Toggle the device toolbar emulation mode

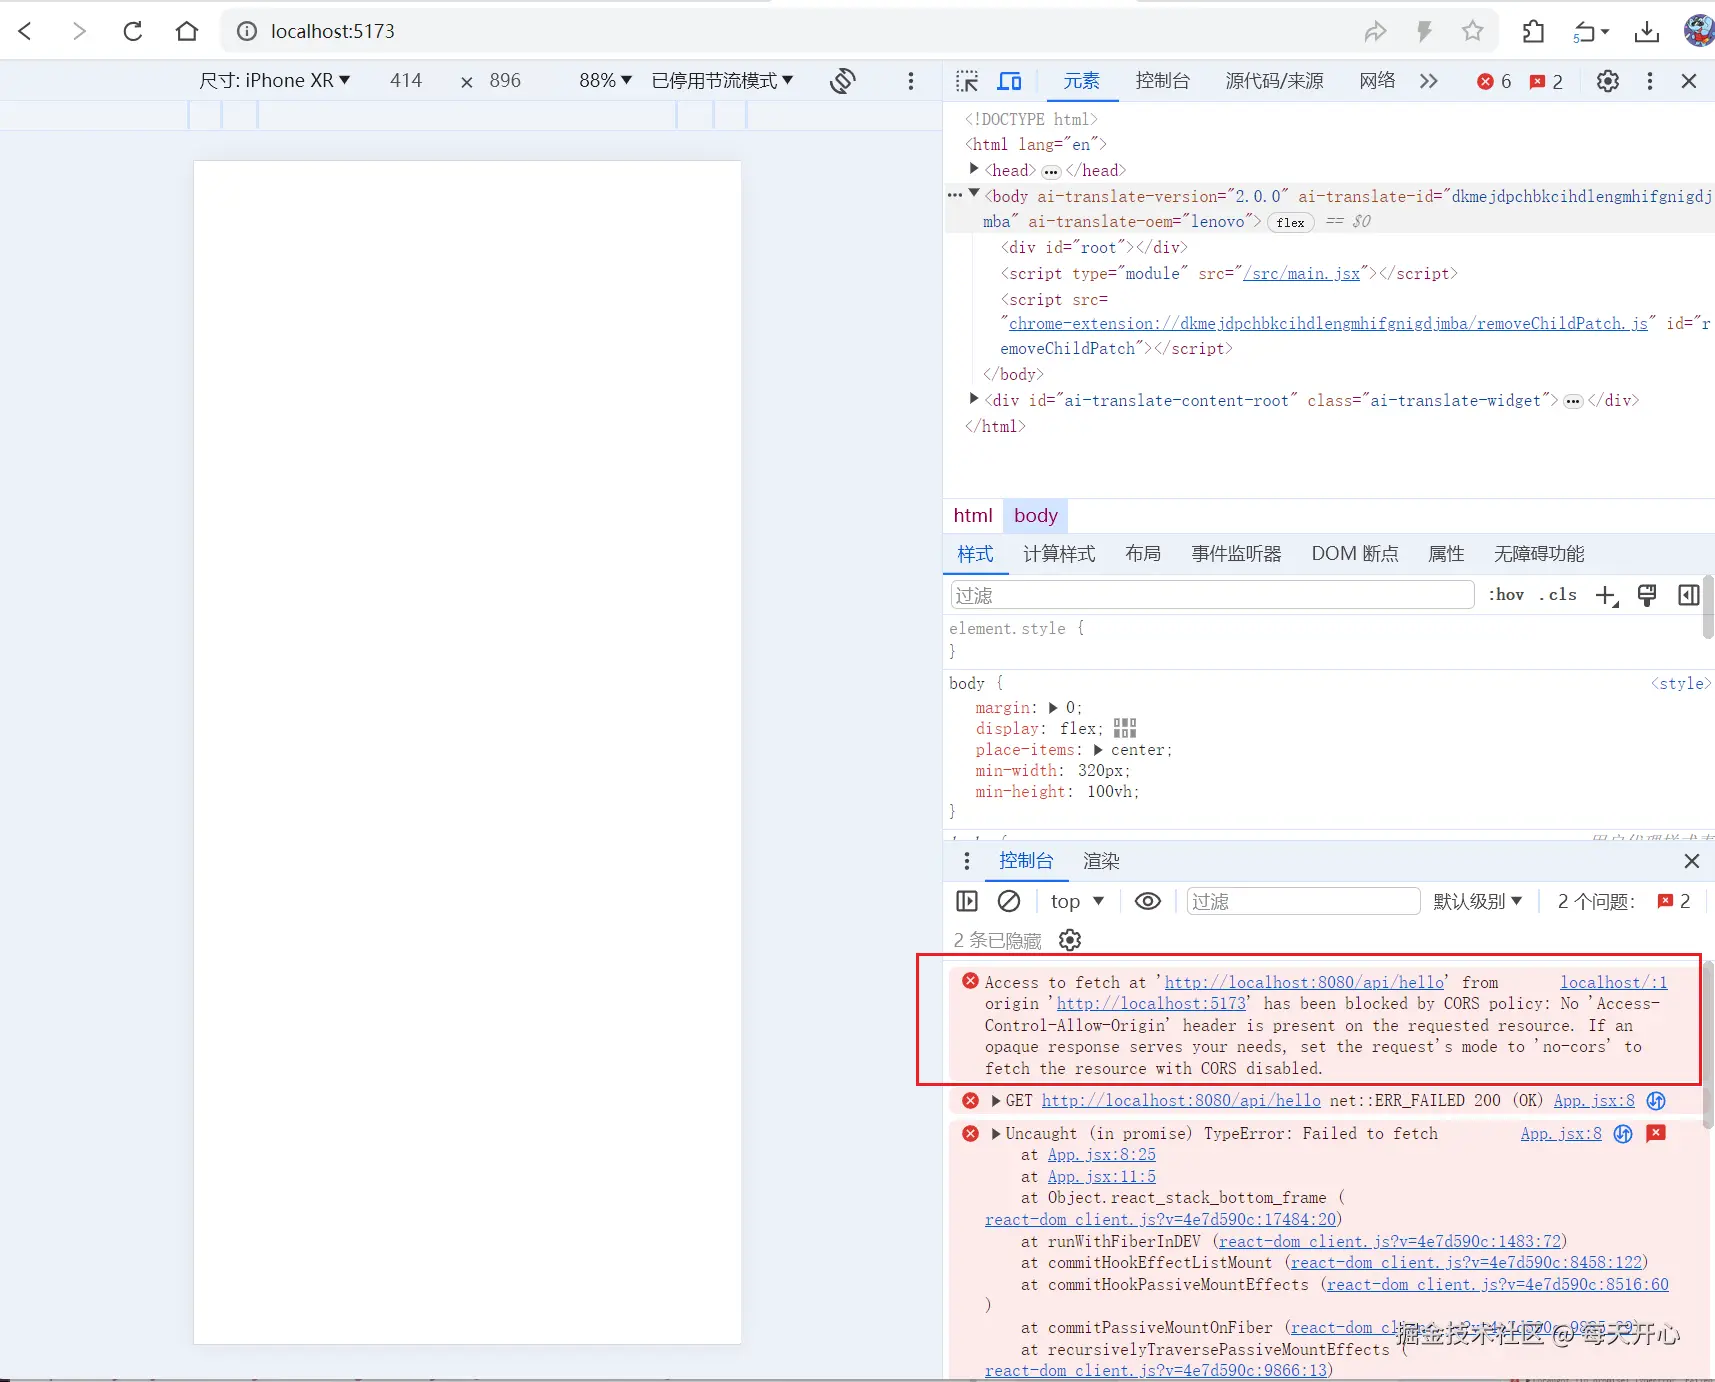tap(1010, 81)
